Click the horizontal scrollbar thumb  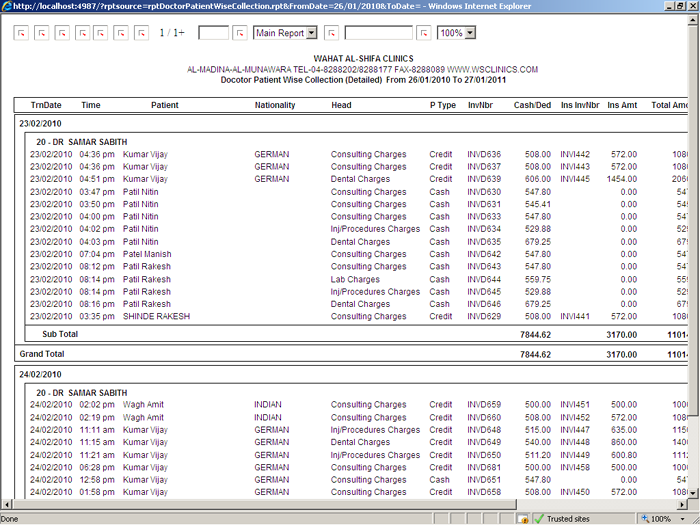(x=264, y=504)
